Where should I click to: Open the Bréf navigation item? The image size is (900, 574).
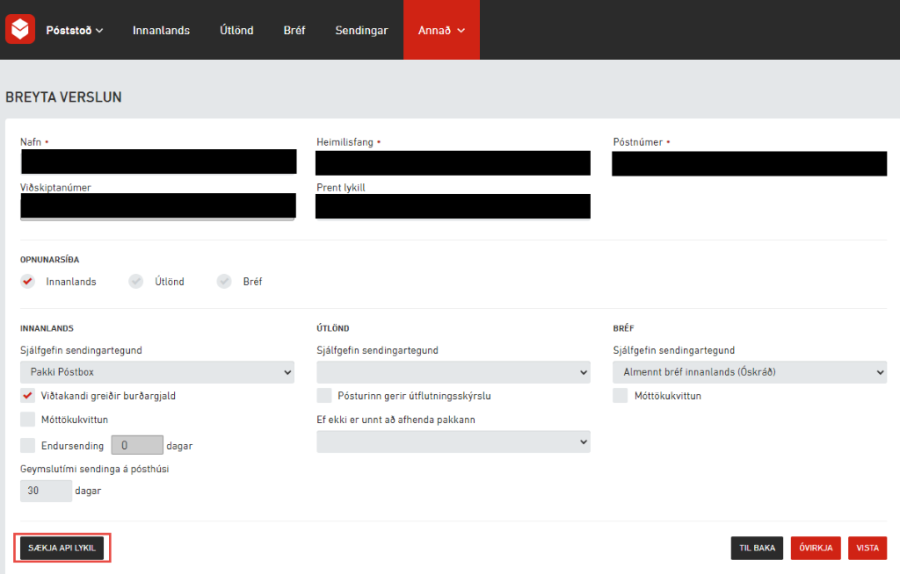[x=294, y=31]
